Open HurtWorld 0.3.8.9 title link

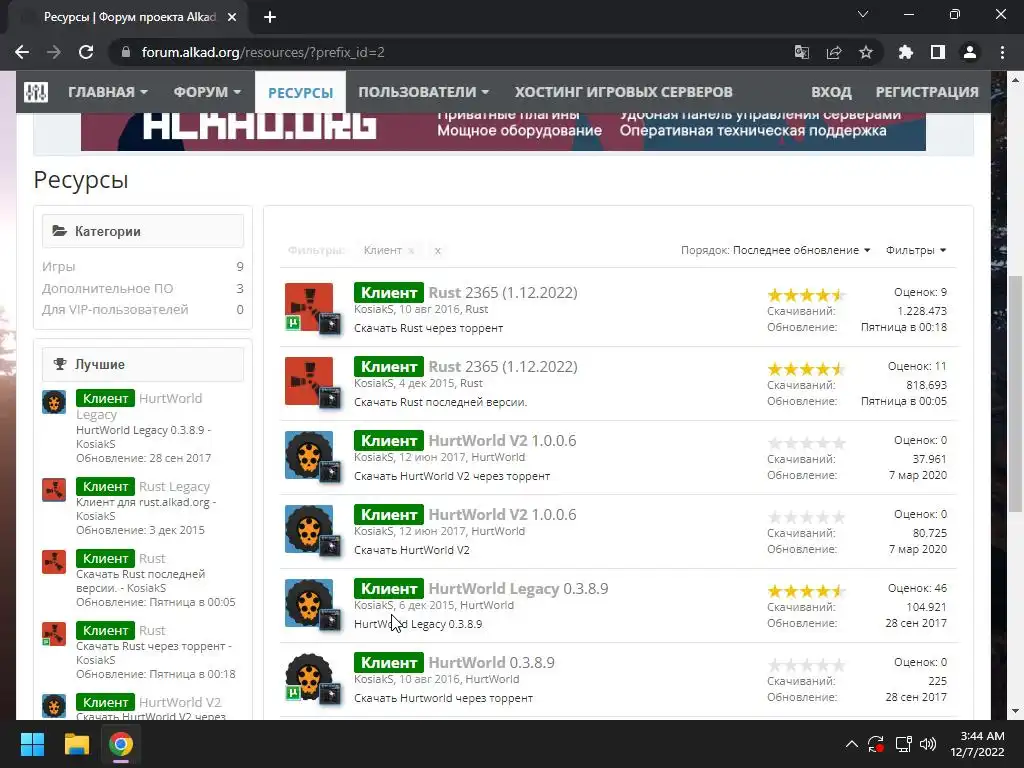(491, 663)
